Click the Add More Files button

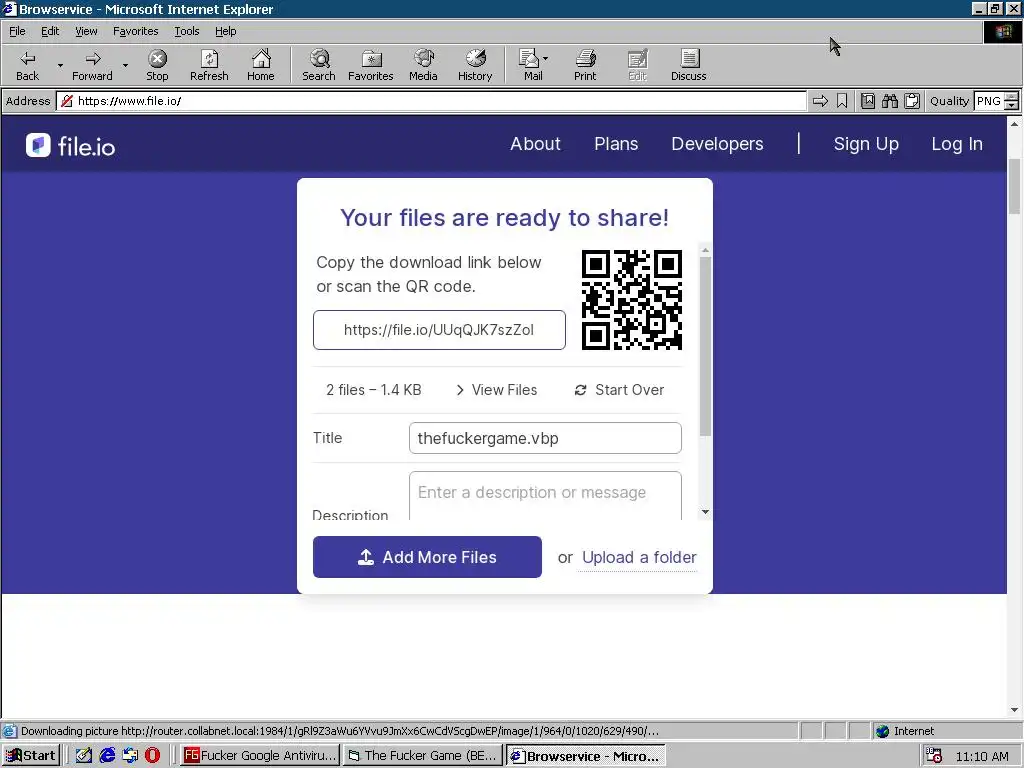[x=427, y=557]
